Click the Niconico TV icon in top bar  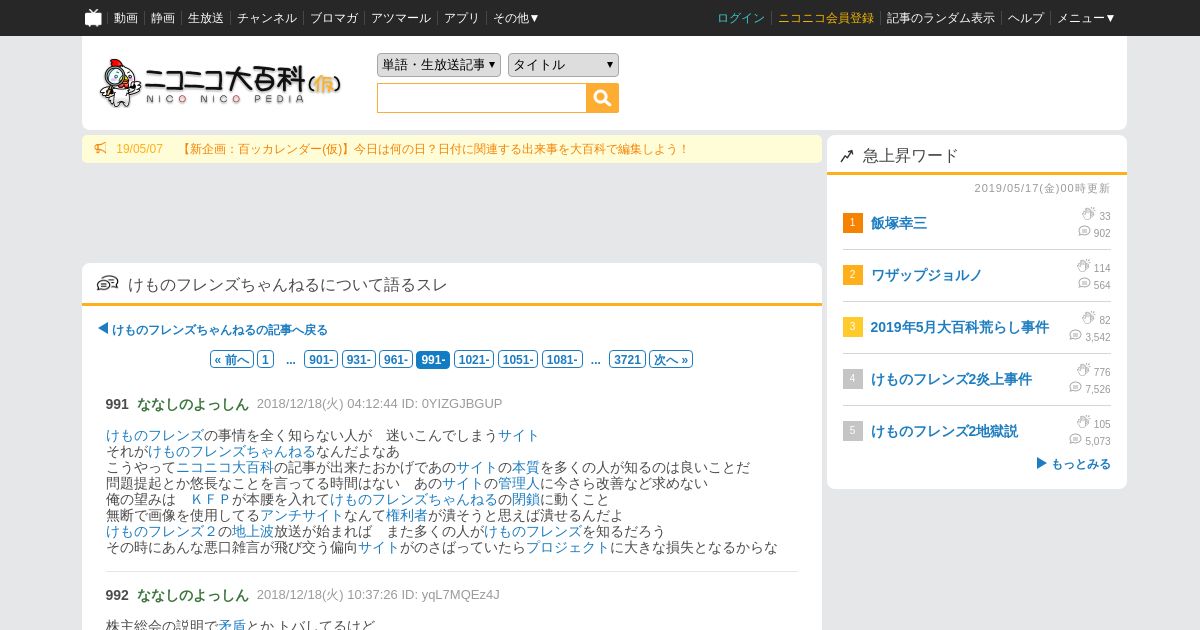93,18
